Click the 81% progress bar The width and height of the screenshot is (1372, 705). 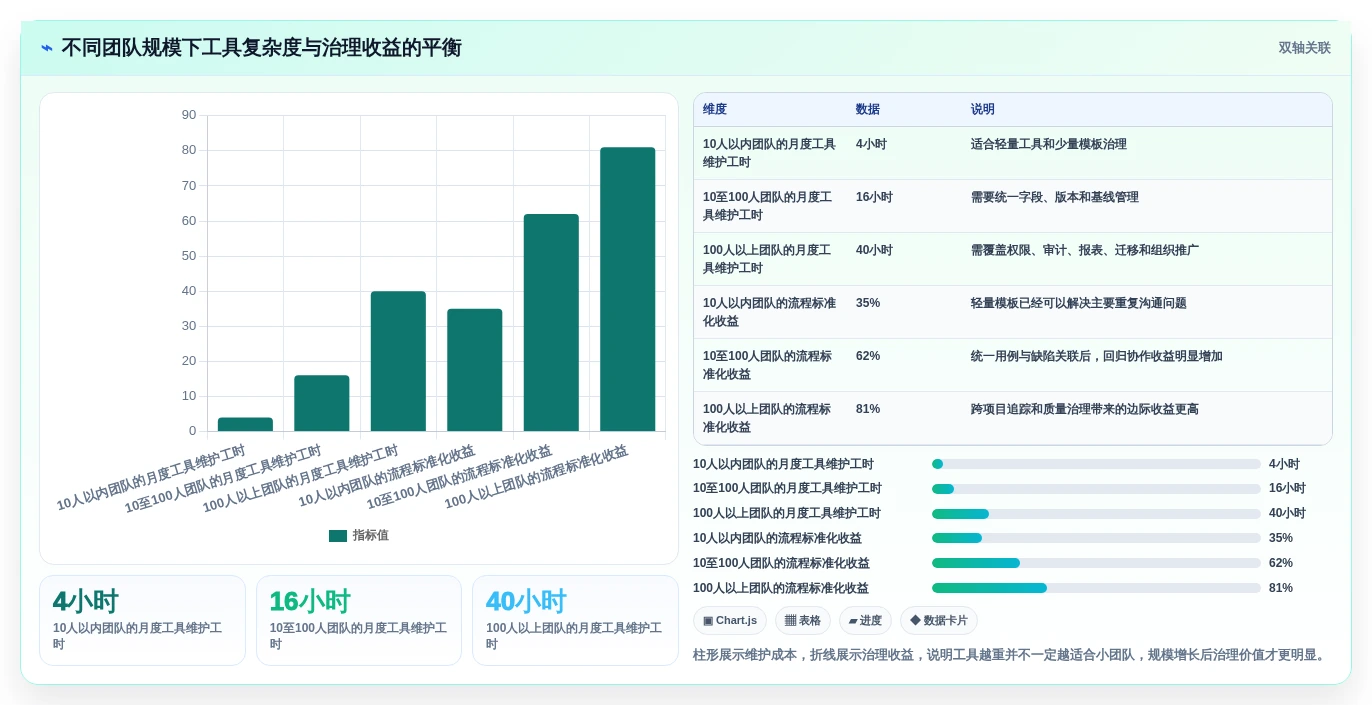click(1096, 588)
